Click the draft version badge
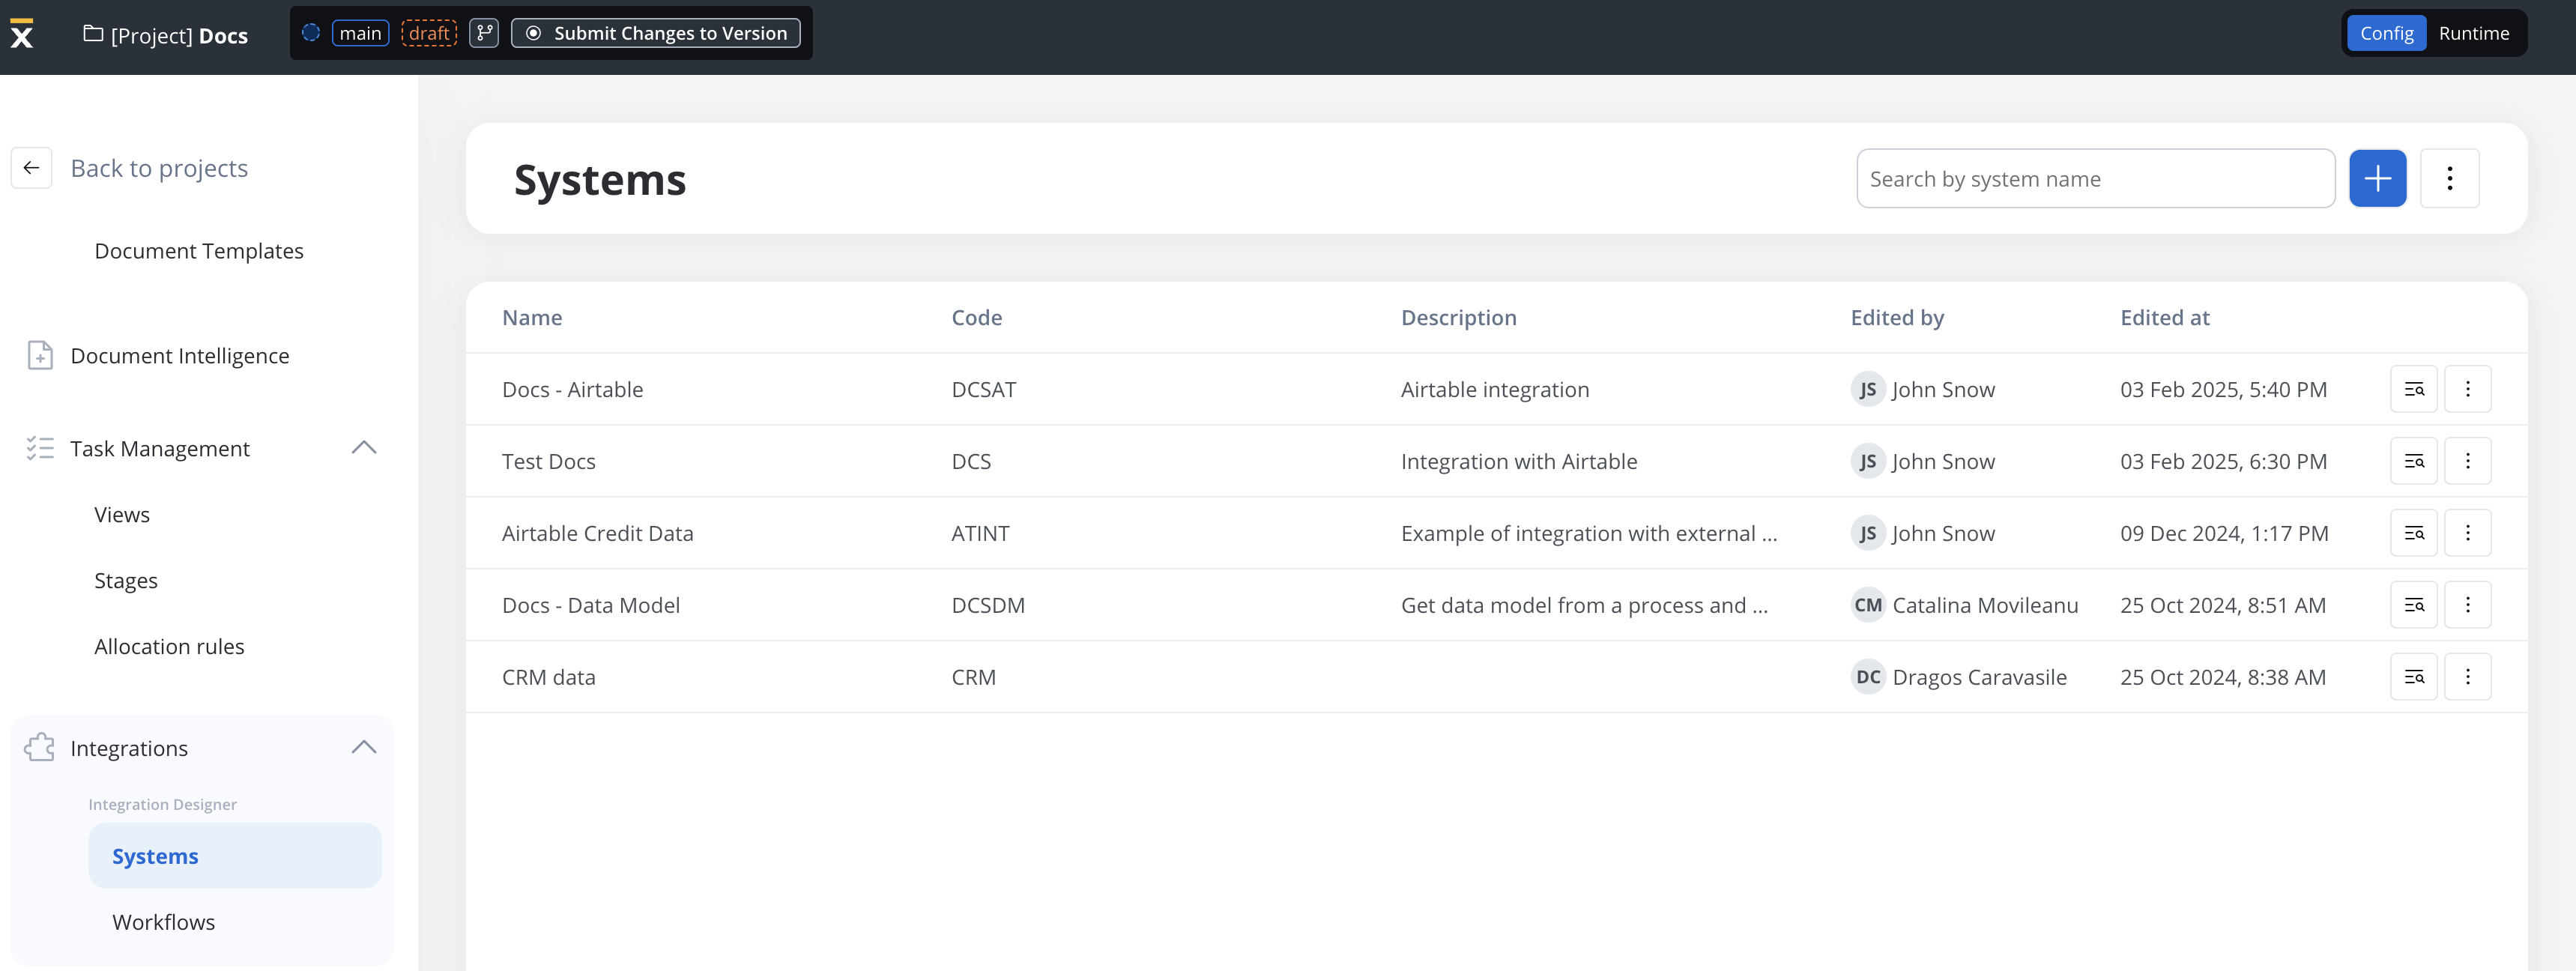Image resolution: width=2576 pixels, height=971 pixels. 429,33
